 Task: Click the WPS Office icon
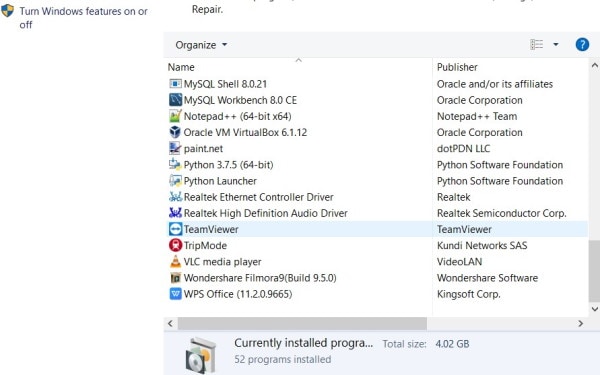[175, 294]
